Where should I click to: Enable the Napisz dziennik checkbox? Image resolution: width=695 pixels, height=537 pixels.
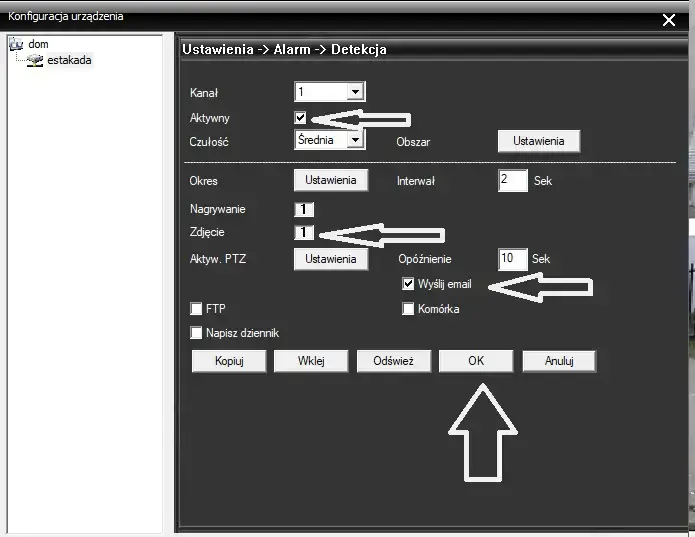(x=196, y=333)
